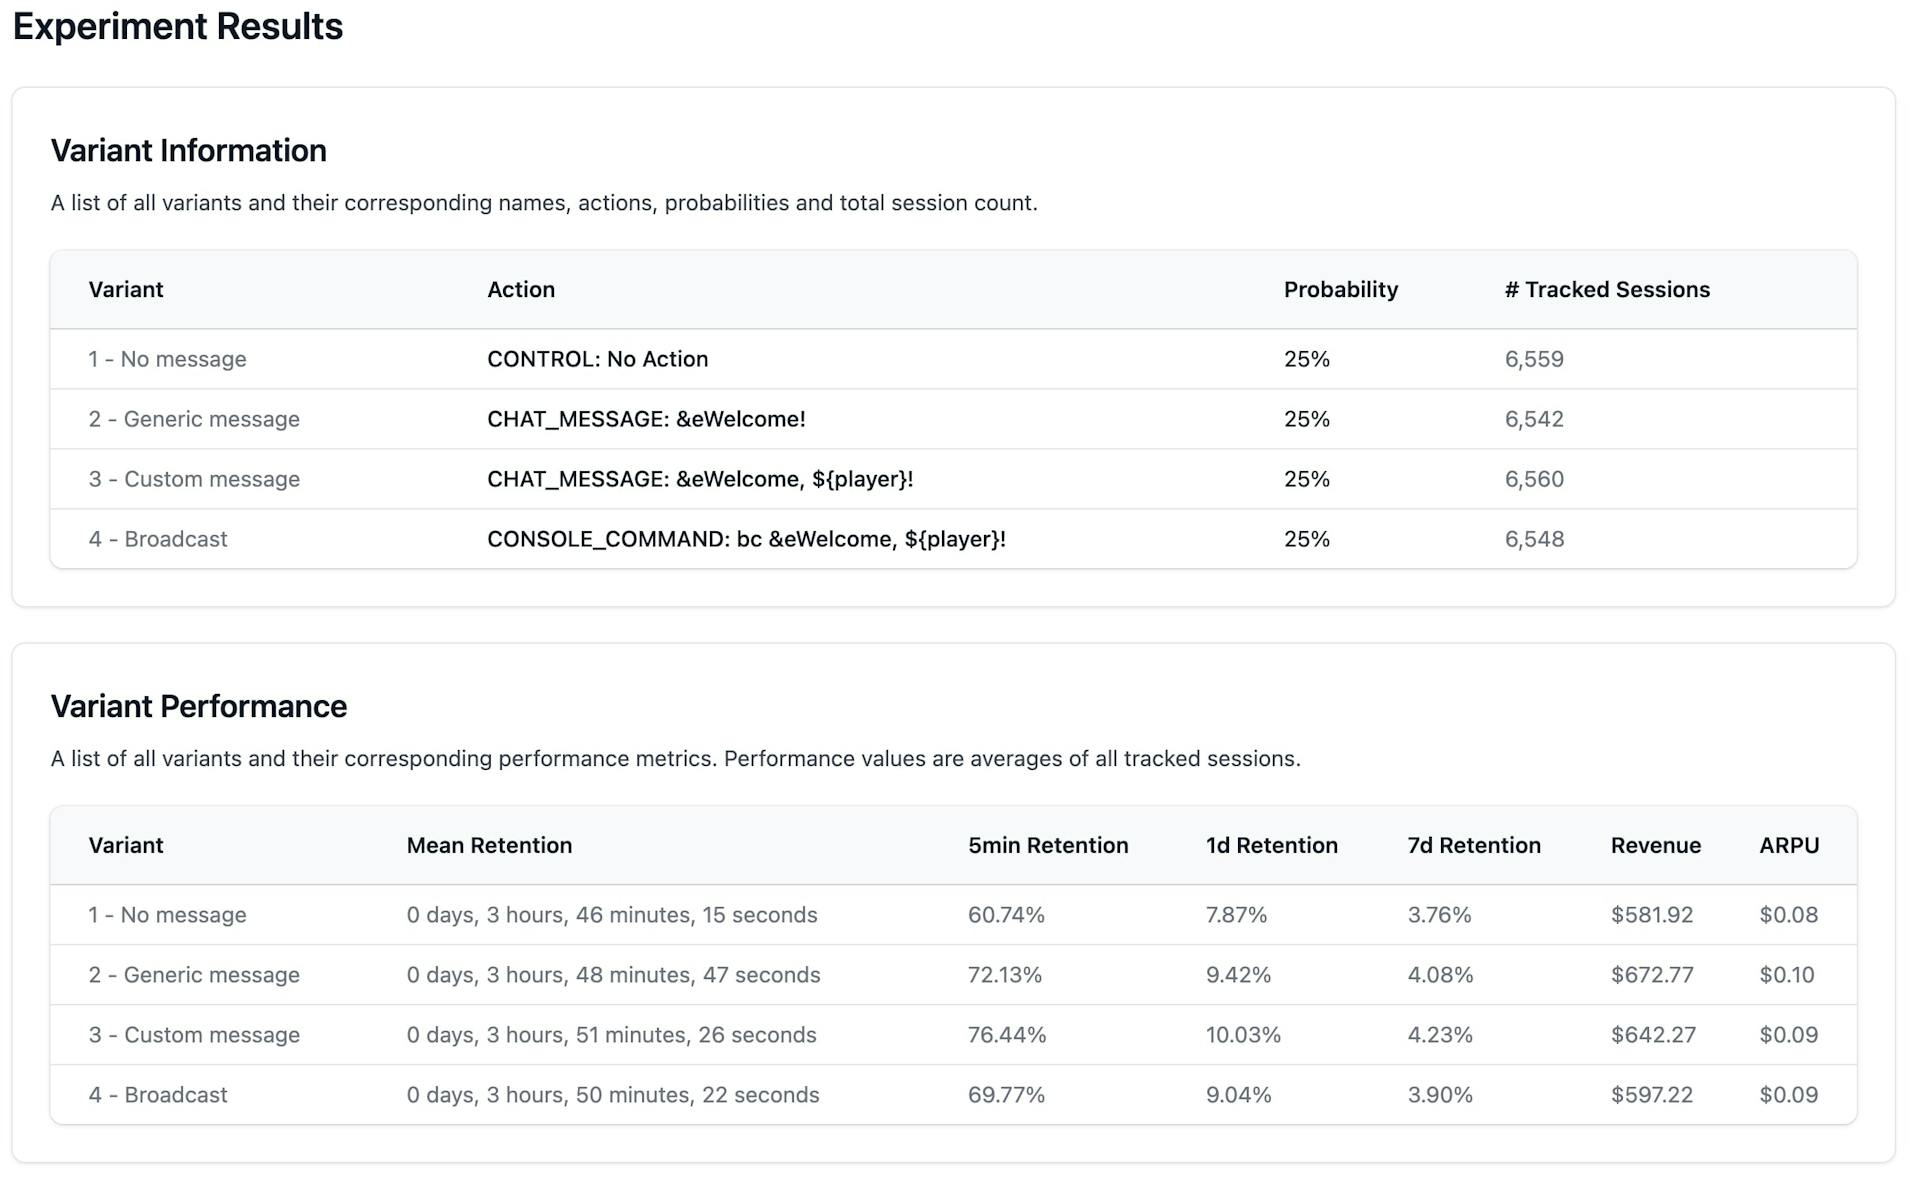Click tracked sessions value 6,542

pyautogui.click(x=1534, y=419)
